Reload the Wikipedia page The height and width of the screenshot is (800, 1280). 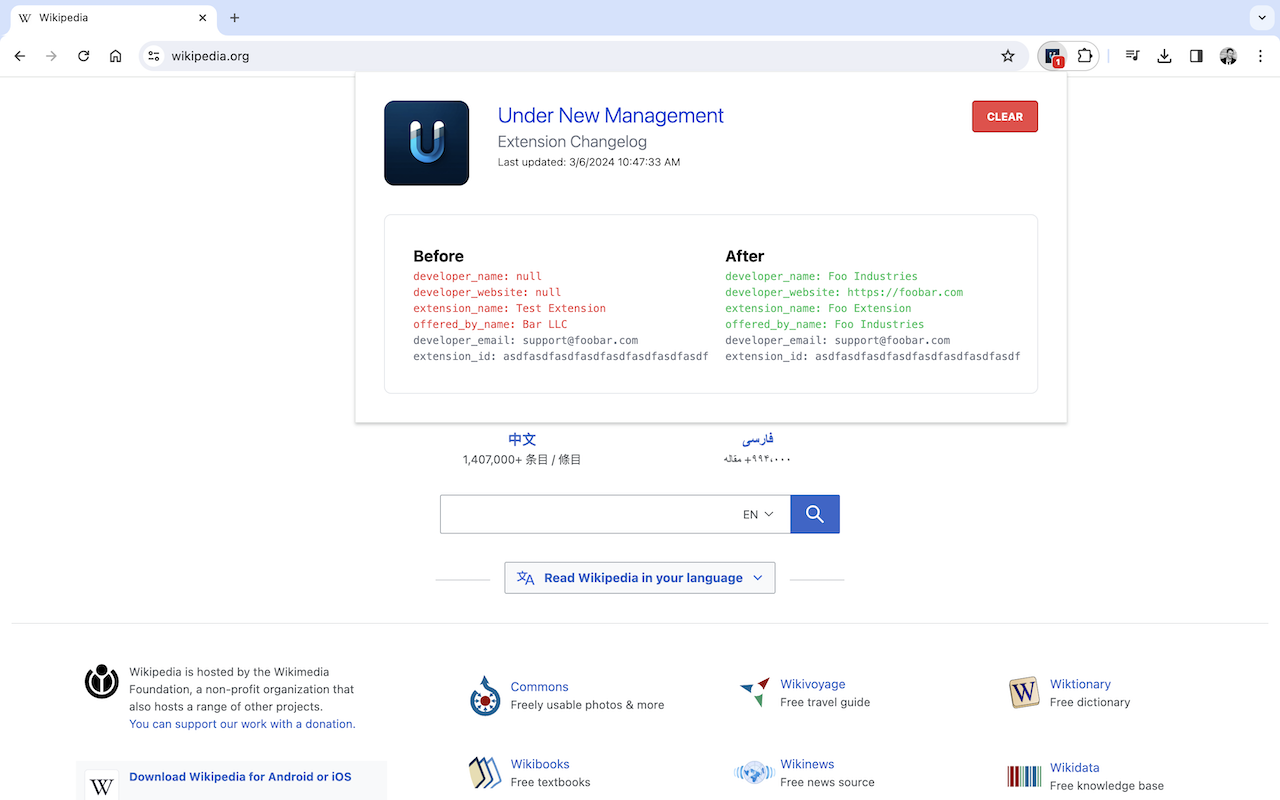pos(83,56)
